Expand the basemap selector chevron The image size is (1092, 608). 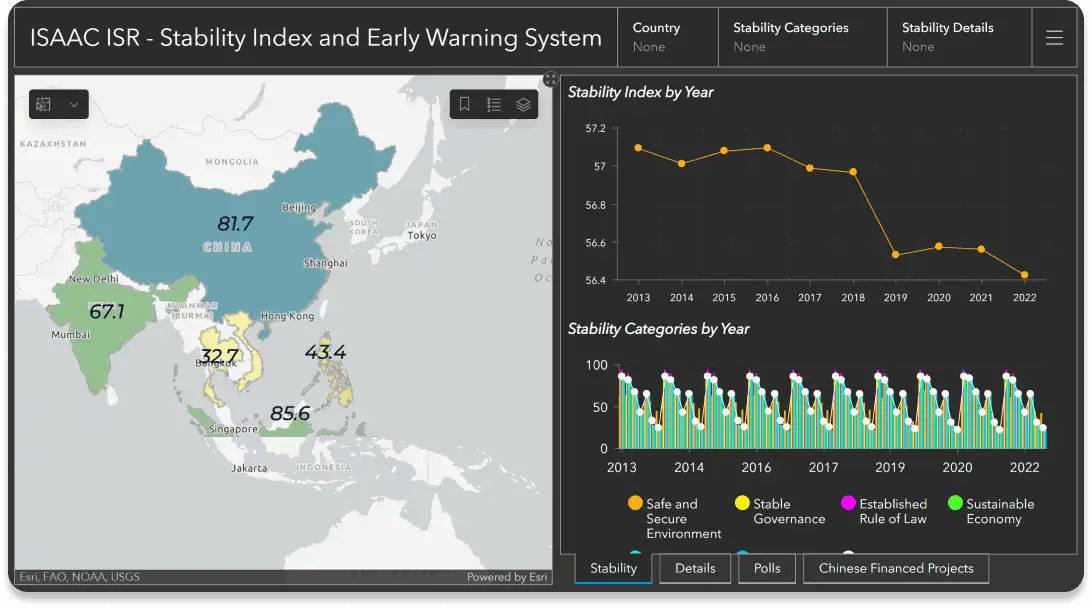coord(74,104)
